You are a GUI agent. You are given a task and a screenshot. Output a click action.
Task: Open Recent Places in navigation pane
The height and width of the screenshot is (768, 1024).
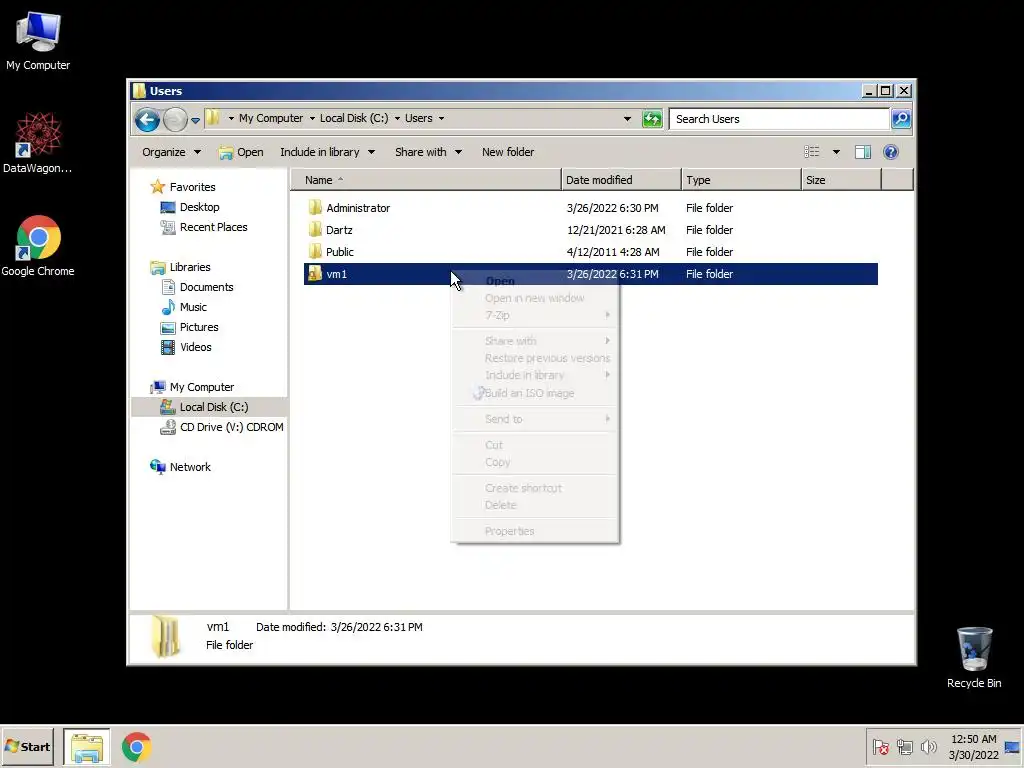214,227
